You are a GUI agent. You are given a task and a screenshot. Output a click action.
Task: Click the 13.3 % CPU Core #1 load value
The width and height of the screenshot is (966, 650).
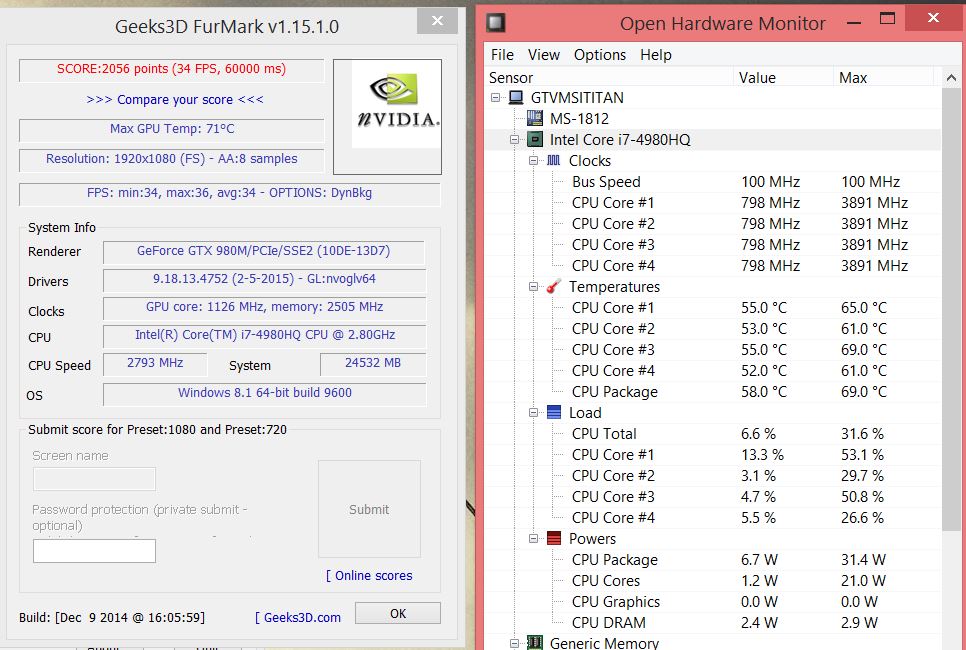[x=762, y=455]
